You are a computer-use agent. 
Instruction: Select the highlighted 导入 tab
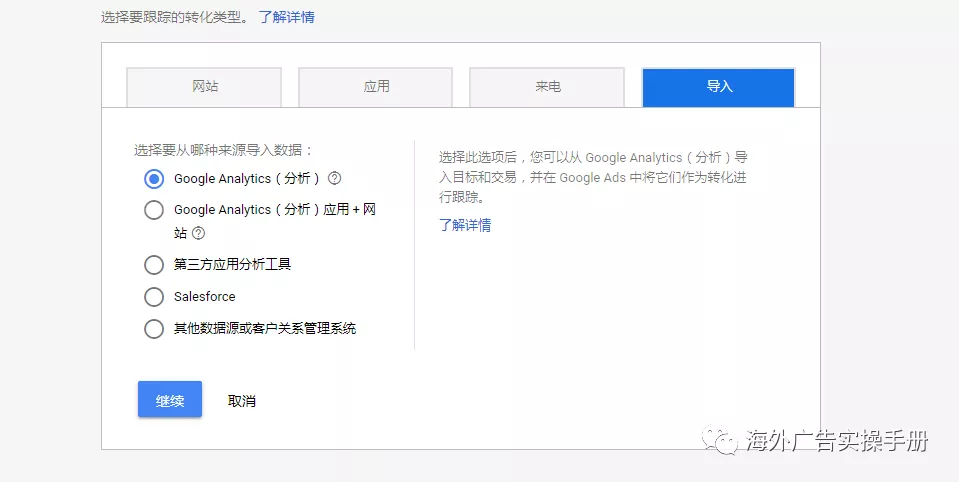[718, 87]
